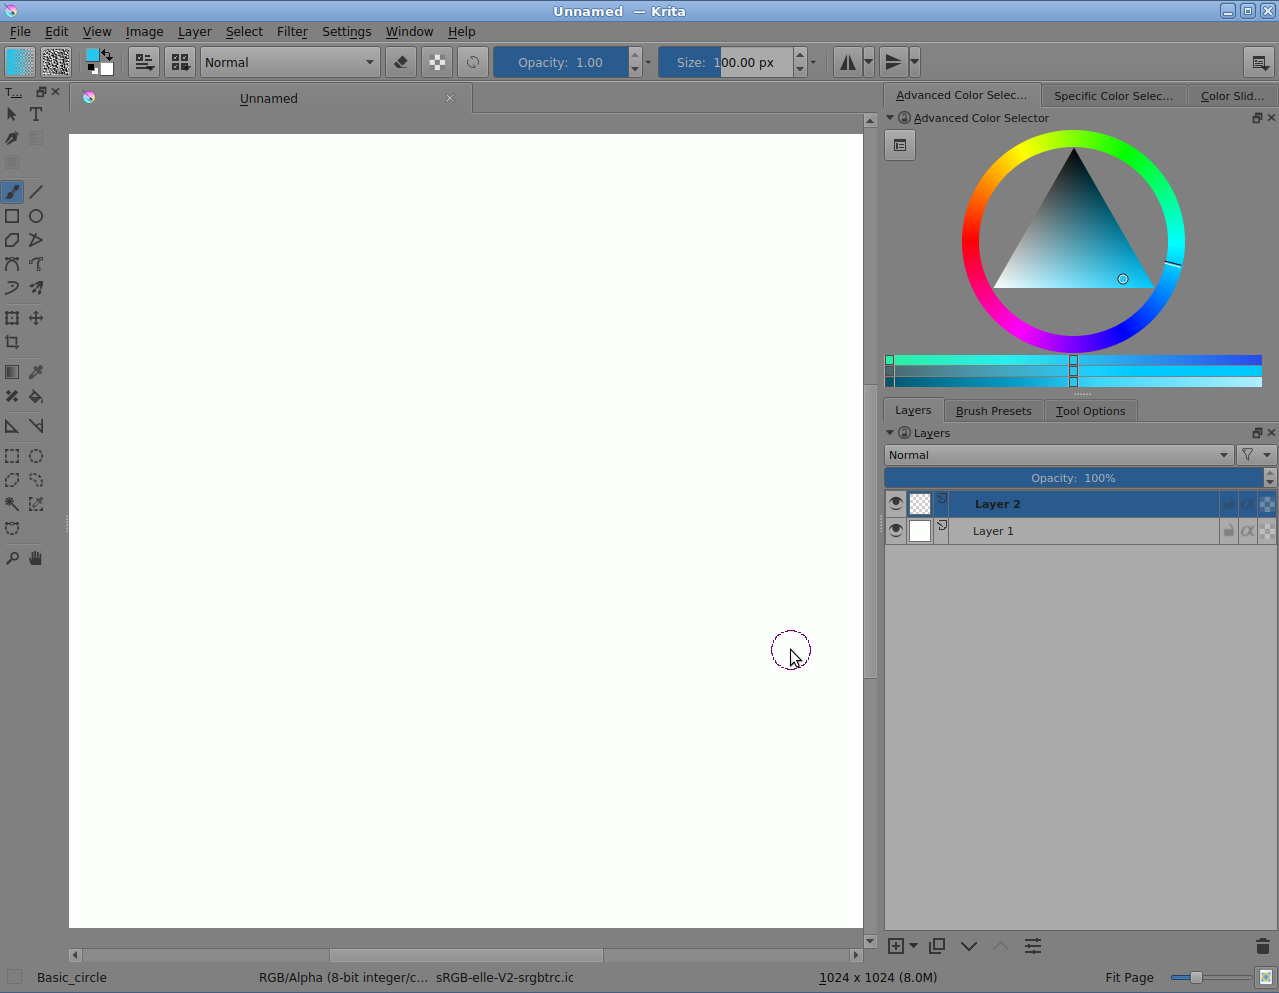This screenshot has height=993, width=1279.
Task: Toggle visibility of Layer 1
Action: pos(895,530)
